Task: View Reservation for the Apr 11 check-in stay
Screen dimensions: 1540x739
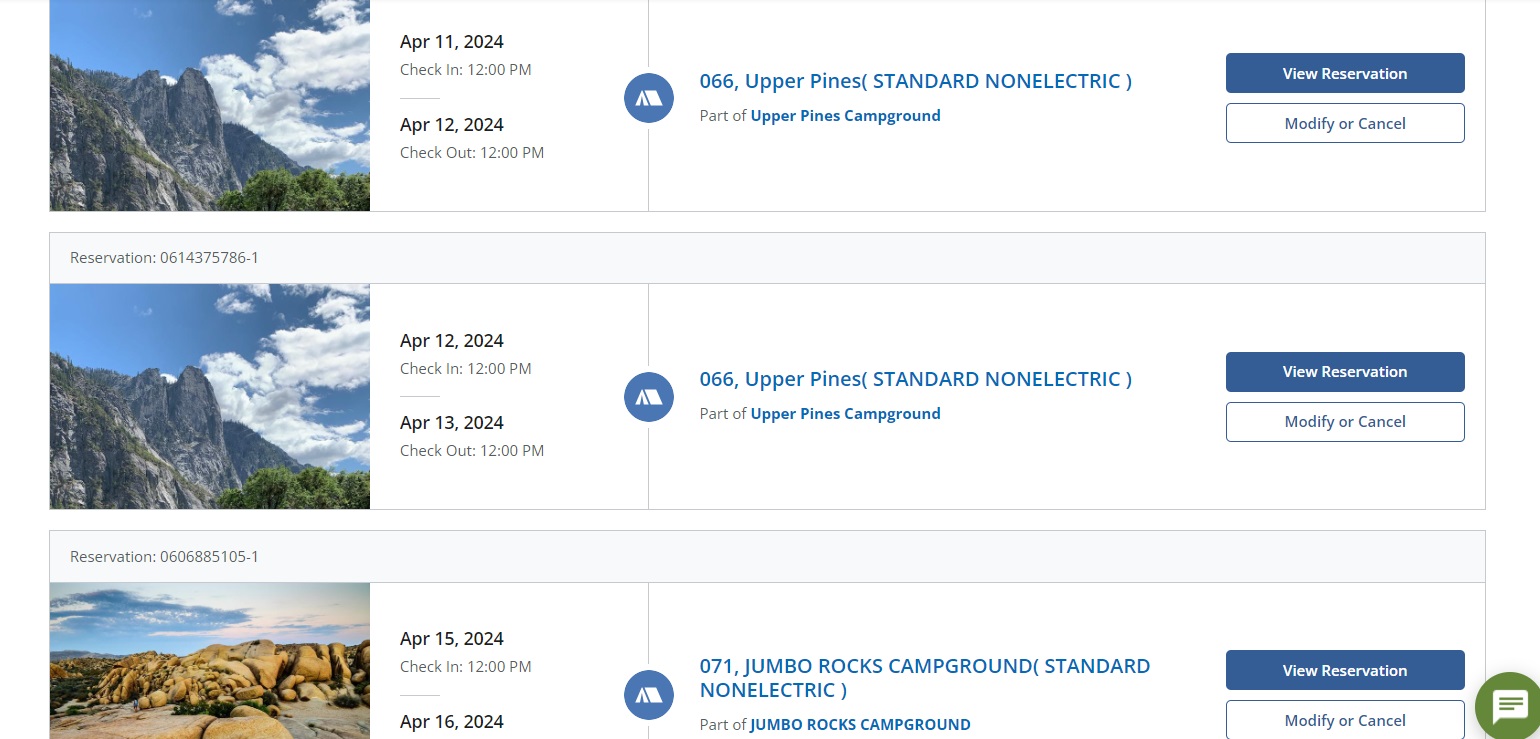Action: pos(1345,73)
